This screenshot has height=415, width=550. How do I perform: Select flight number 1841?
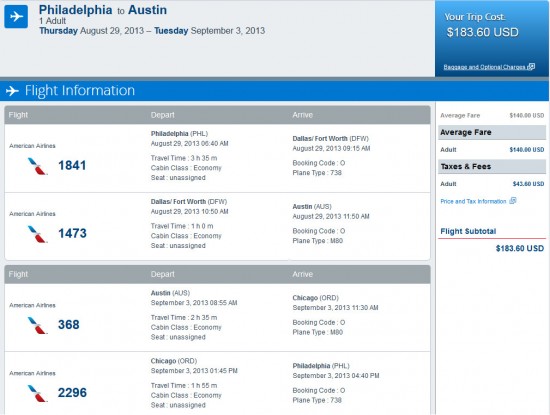[x=72, y=165]
